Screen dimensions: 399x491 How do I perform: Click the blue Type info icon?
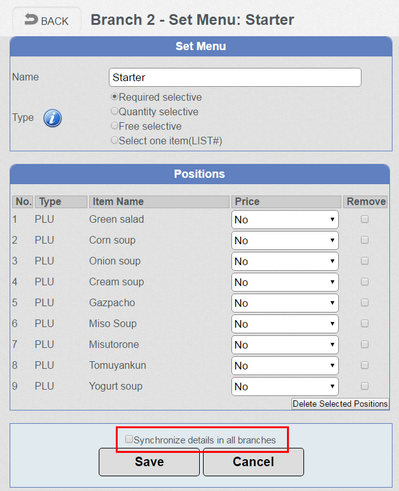point(52,118)
